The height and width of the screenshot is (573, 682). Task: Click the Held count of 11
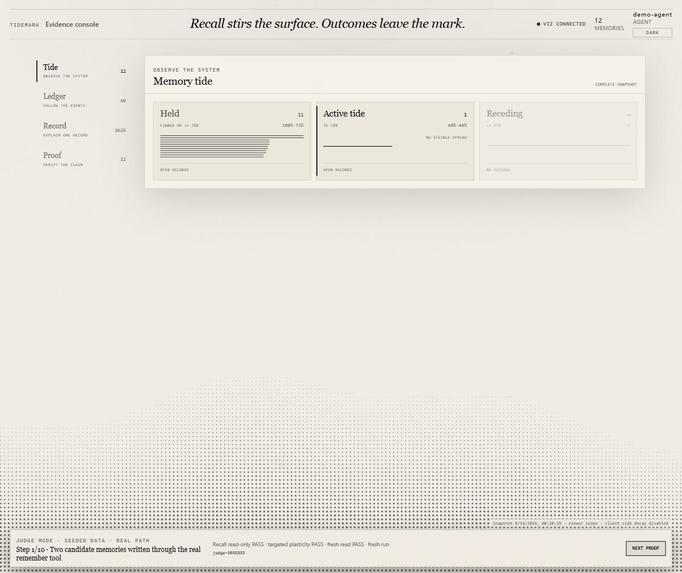point(301,115)
